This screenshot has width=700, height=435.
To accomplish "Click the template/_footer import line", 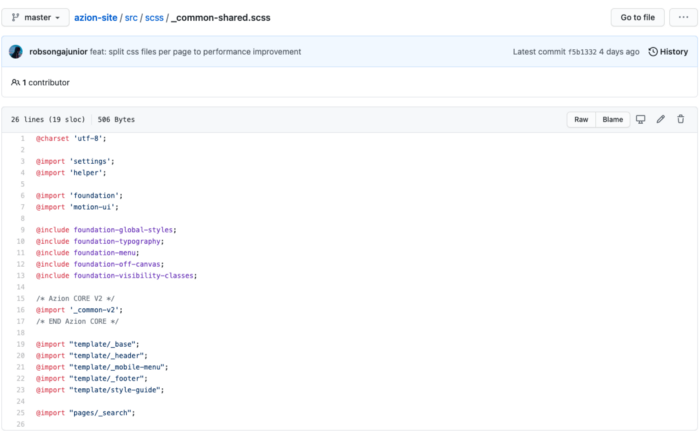I will (x=92, y=379).
